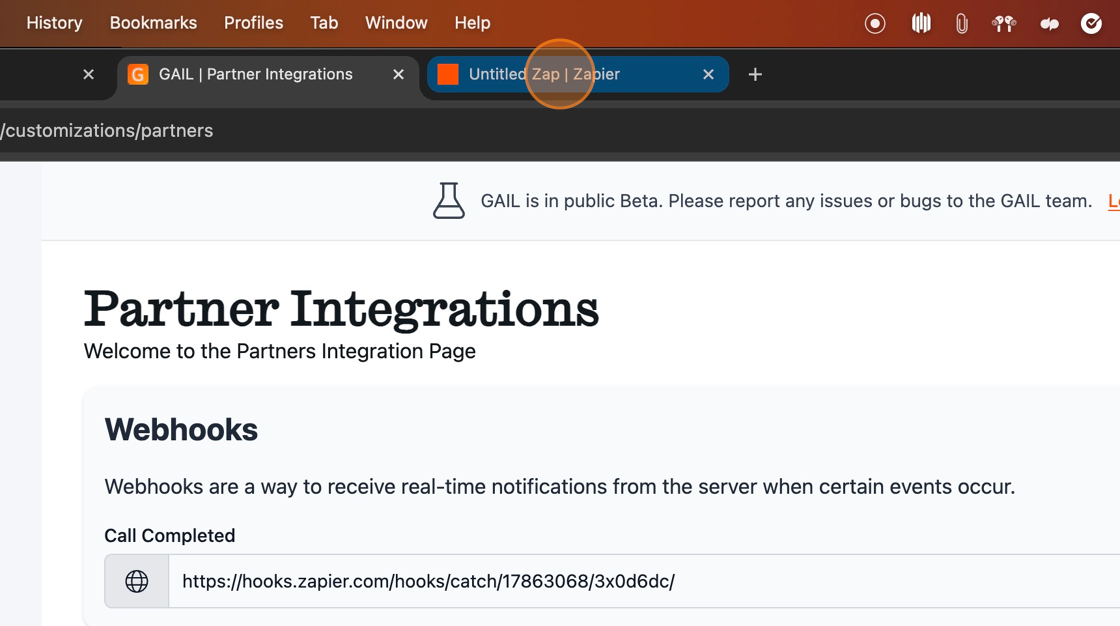This screenshot has width=1120, height=626.
Task: Open the AirPods status icon
Action: coord(1004,23)
